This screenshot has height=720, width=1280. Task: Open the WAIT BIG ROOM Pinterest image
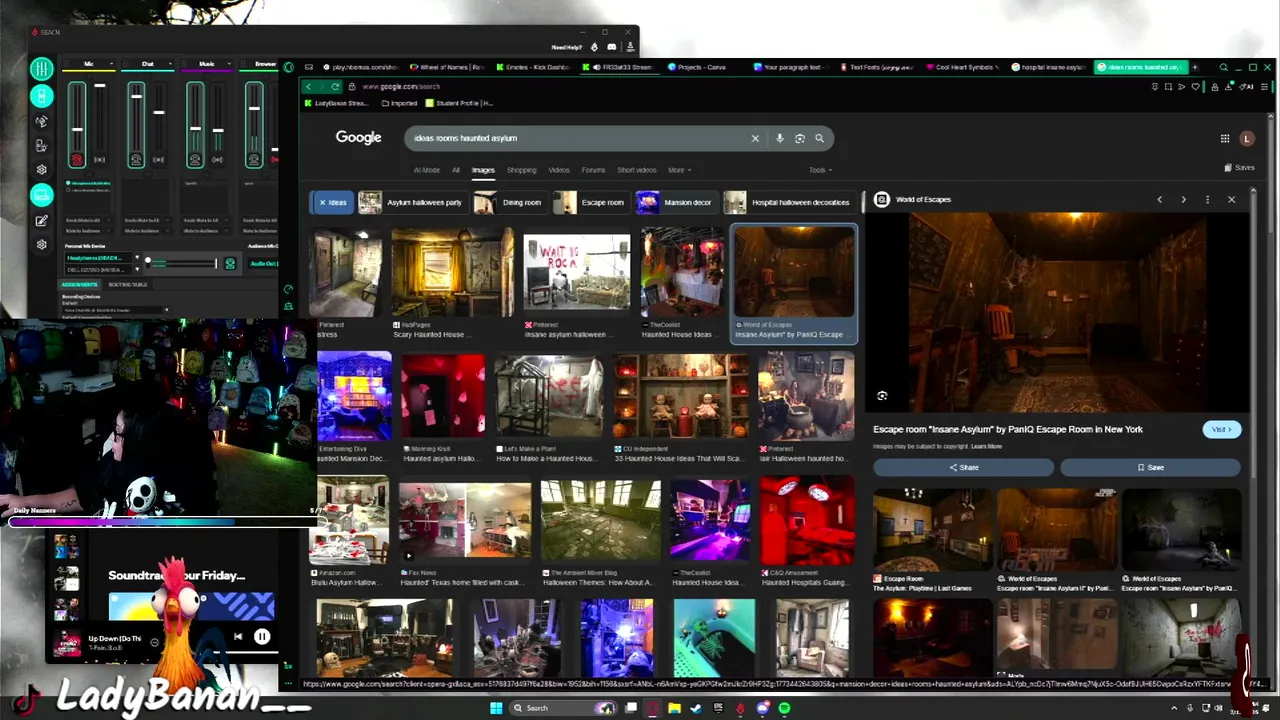(577, 273)
